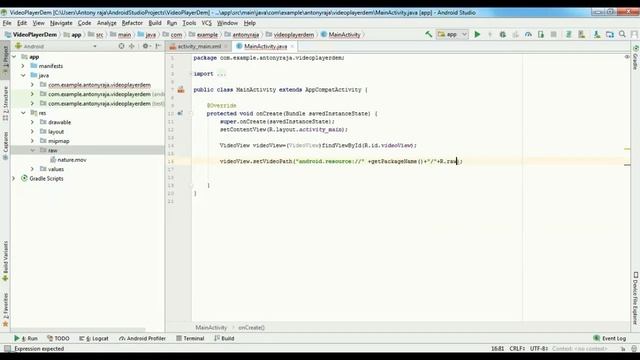640x360 pixels.
Task: Click the Profile app gauge icon
Action: point(528,35)
